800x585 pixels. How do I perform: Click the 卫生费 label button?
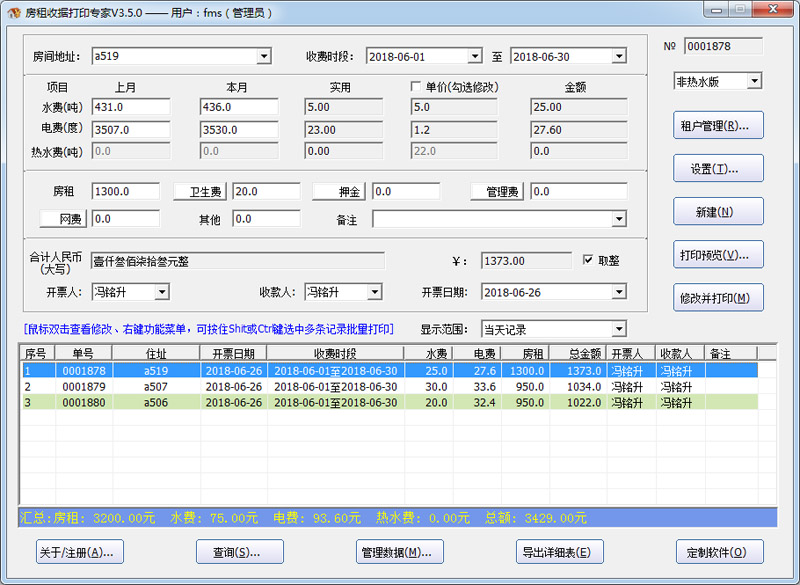pyautogui.click(x=200, y=192)
